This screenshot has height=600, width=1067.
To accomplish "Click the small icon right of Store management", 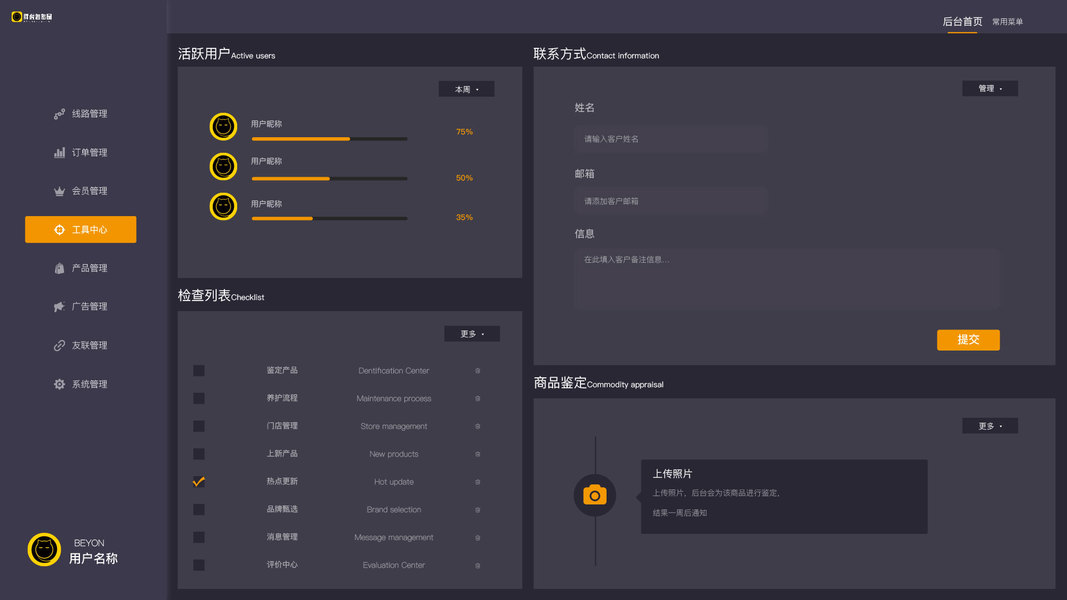I will click(x=478, y=427).
